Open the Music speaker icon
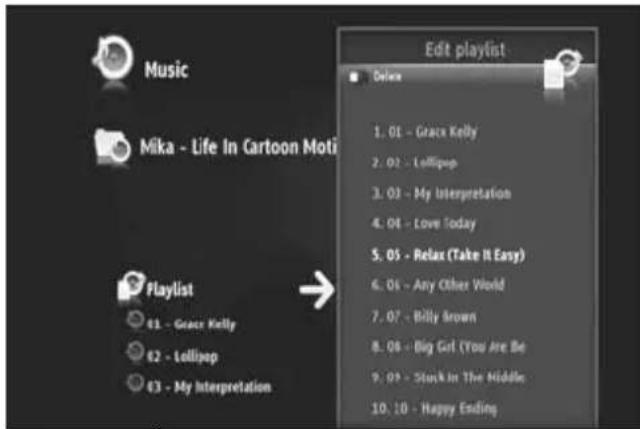The image size is (640, 429). click(x=113, y=58)
